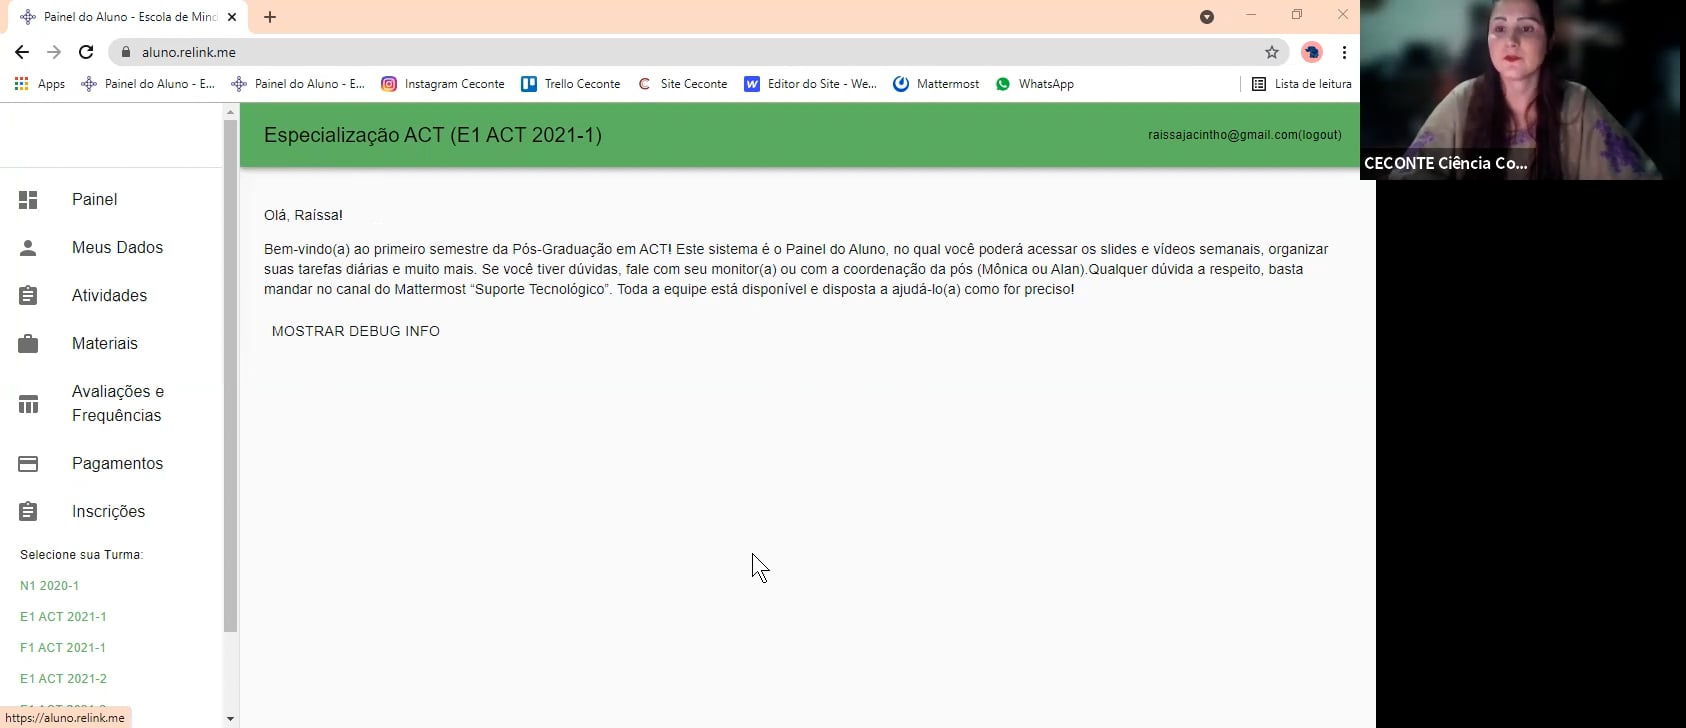Image resolution: width=1686 pixels, height=728 pixels.
Task: Bookmark this page with the star icon
Action: coord(1272,52)
